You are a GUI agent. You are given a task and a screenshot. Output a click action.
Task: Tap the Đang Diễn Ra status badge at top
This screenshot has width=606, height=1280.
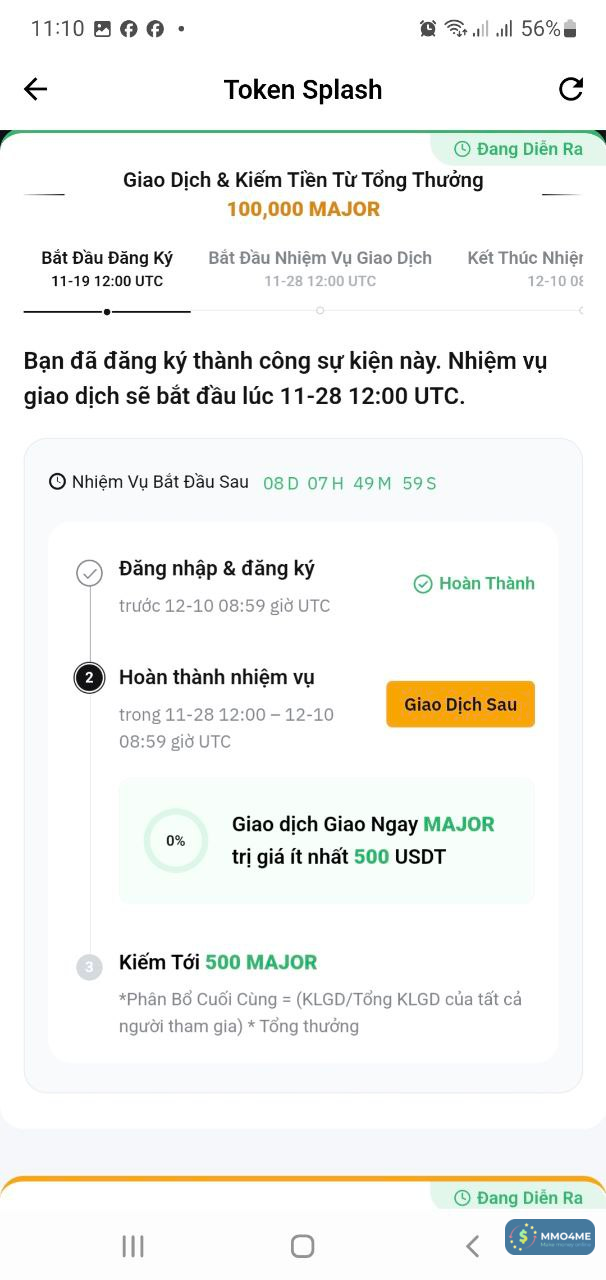[518, 149]
